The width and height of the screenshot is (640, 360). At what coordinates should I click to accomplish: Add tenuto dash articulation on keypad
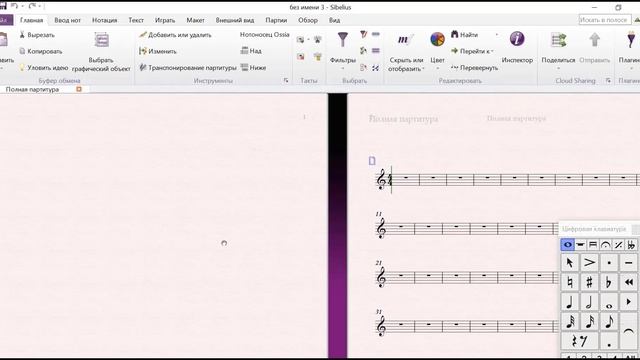(629, 263)
